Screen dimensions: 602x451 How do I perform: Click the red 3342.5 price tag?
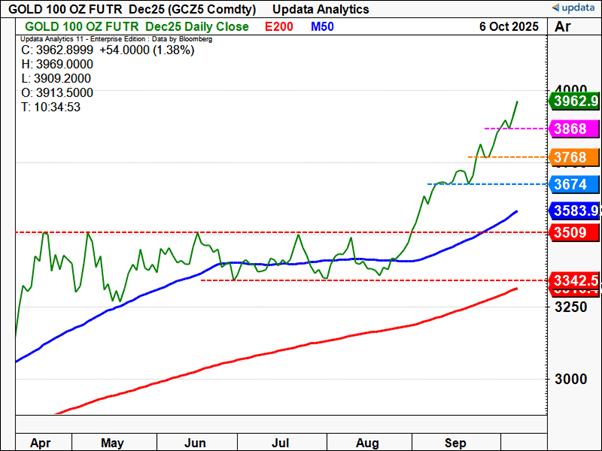tap(574, 281)
